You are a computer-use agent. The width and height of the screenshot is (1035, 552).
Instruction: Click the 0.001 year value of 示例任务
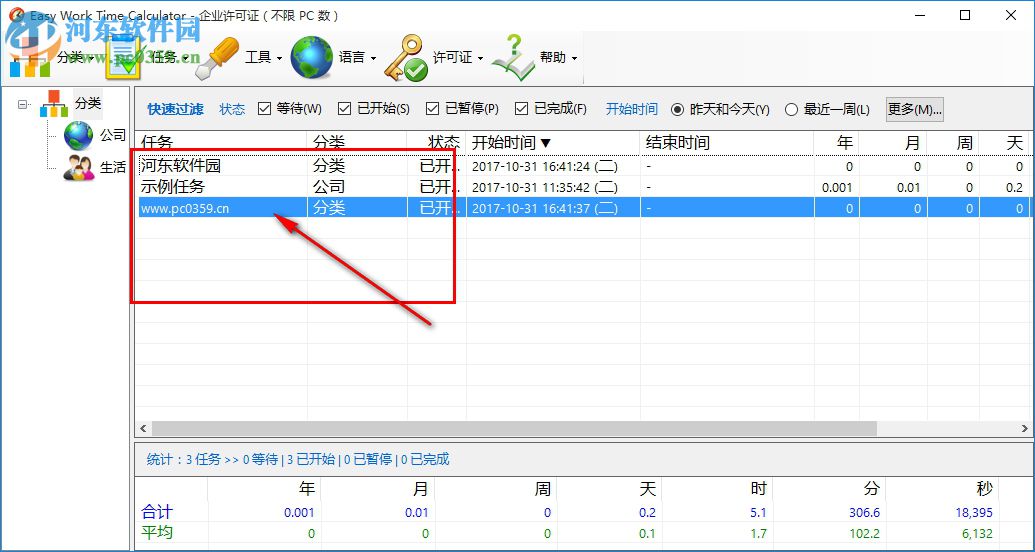[x=837, y=188]
